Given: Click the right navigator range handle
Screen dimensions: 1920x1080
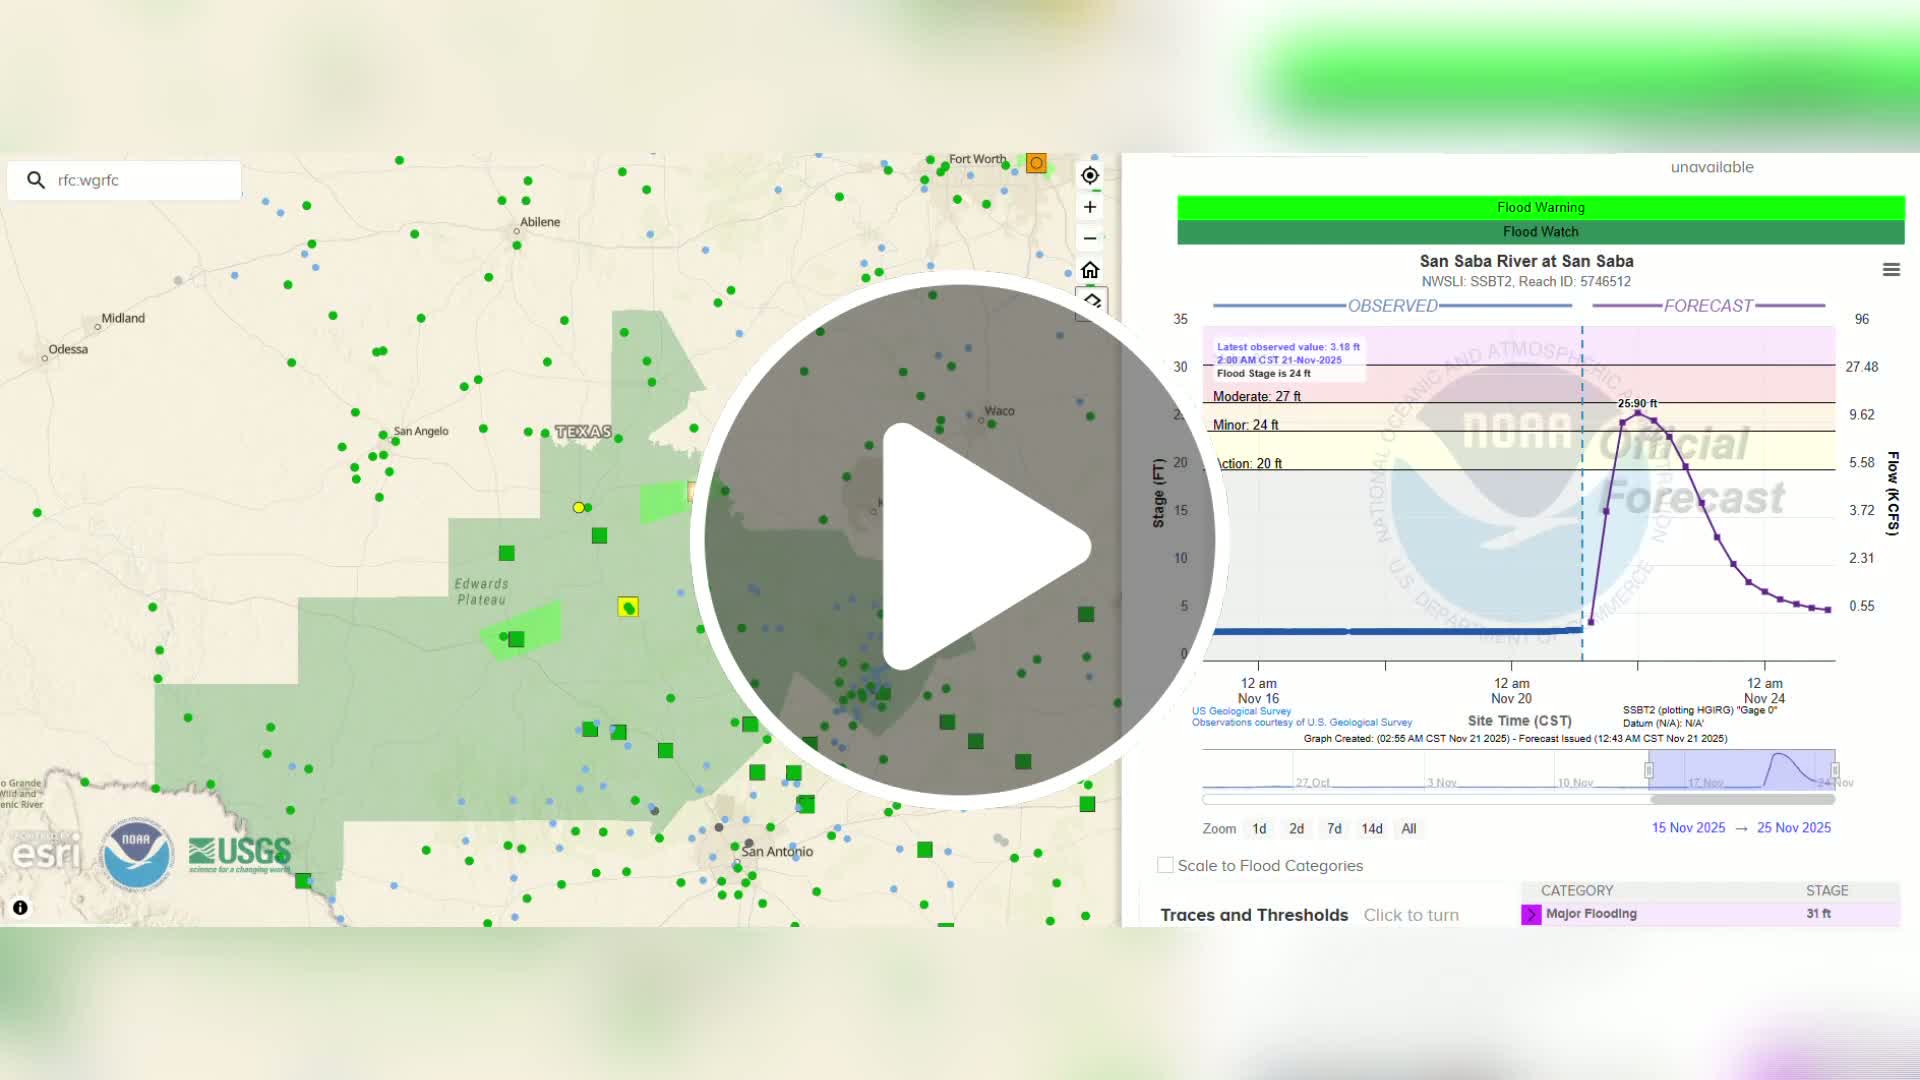Looking at the screenshot, I should (1835, 770).
